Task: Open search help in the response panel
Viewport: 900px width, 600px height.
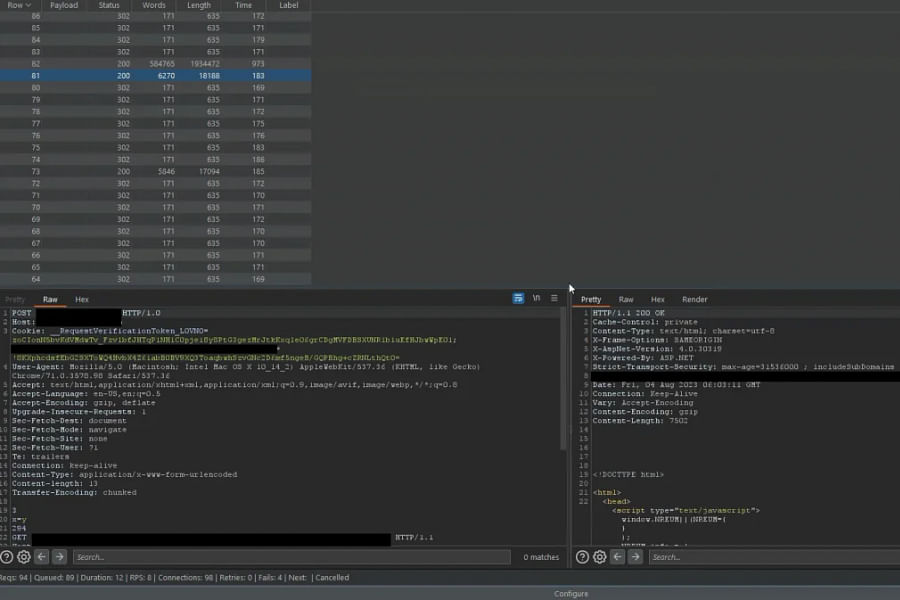Action: [x=582, y=557]
